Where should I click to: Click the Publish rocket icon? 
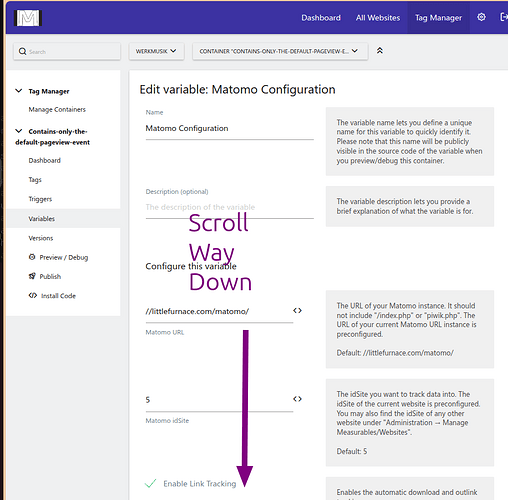(32, 276)
